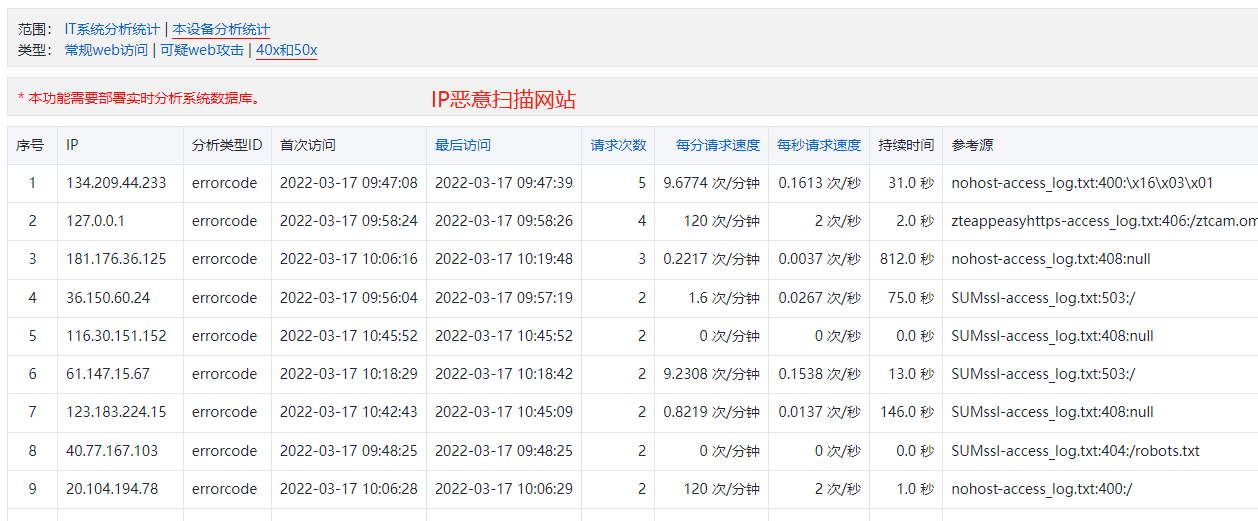Sort by the IP column header
The height and width of the screenshot is (521, 1258).
pos(72,145)
